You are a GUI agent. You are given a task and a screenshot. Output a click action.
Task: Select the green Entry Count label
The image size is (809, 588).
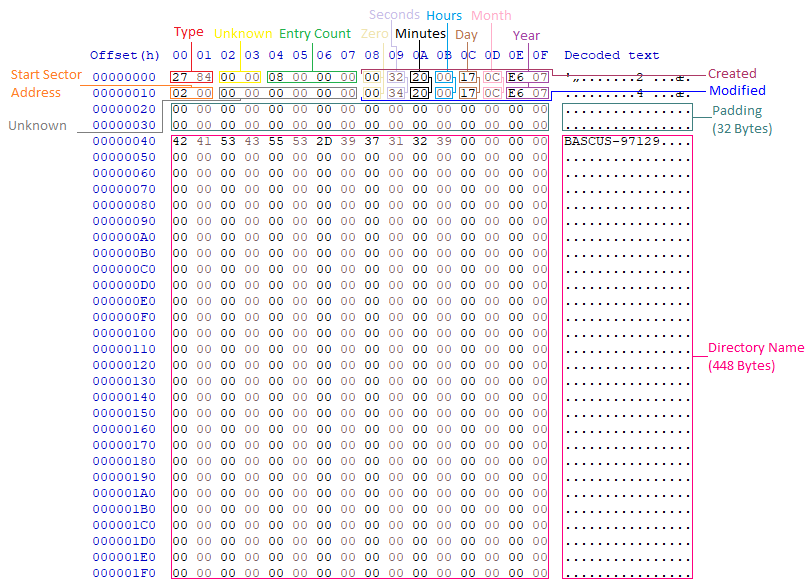point(315,33)
